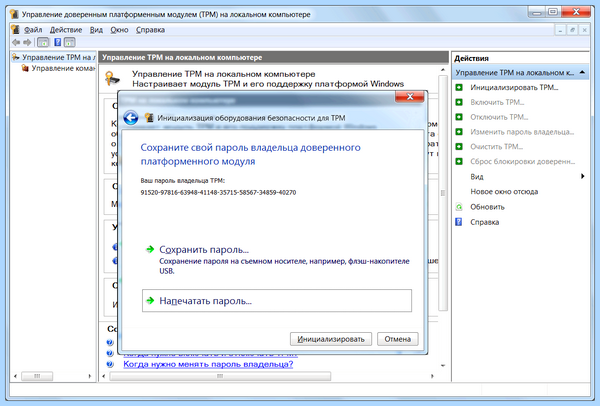Click the Отключить TPM green icon
The image size is (600, 406).
click(x=459, y=117)
